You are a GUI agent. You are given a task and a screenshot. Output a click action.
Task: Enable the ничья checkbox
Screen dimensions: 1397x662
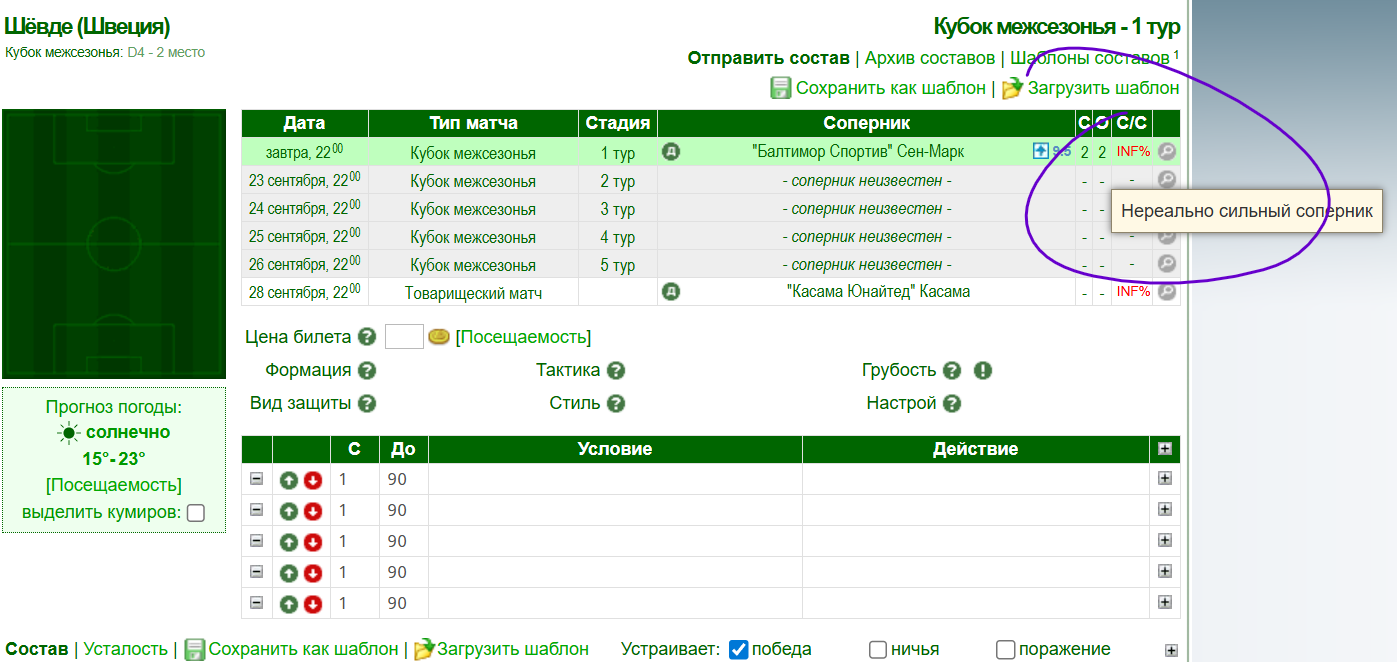tap(878, 650)
